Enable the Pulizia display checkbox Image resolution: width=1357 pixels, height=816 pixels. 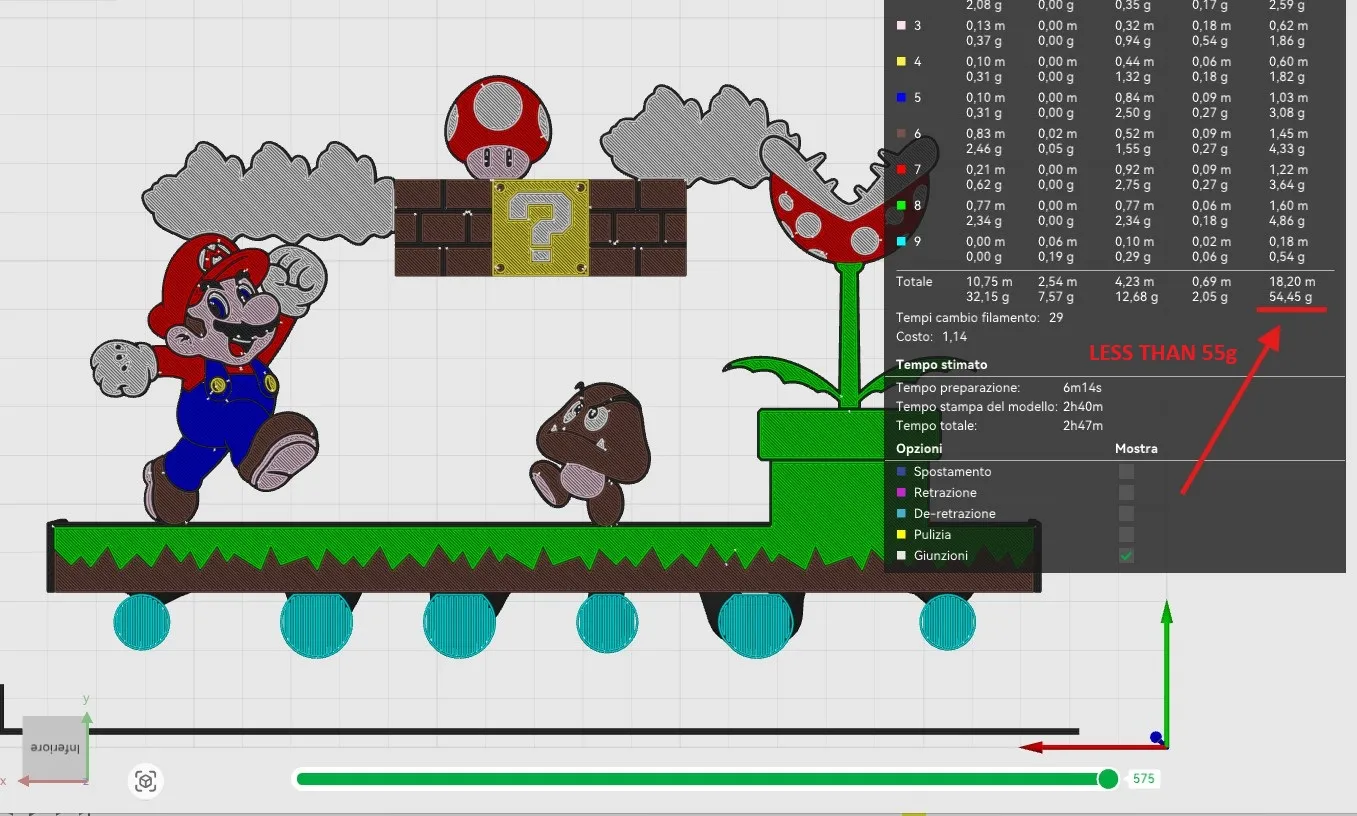tap(1127, 534)
